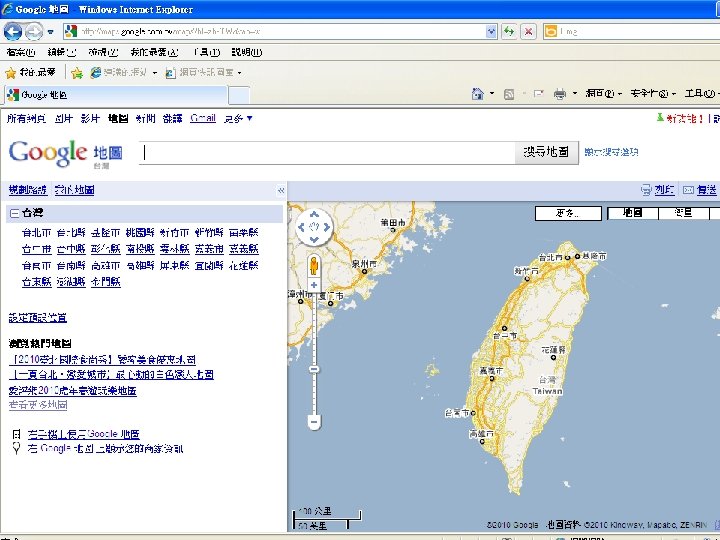Image resolution: width=720 pixels, height=540 pixels.
Task: Zoom in with the plus button
Action: [314, 285]
